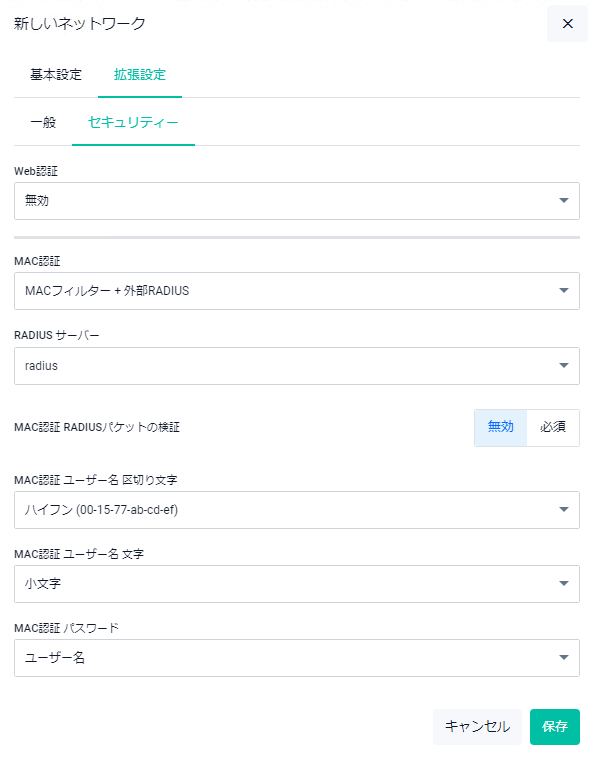Click the キャンセル button
Image resolution: width=594 pixels, height=759 pixels.
pyautogui.click(x=477, y=727)
